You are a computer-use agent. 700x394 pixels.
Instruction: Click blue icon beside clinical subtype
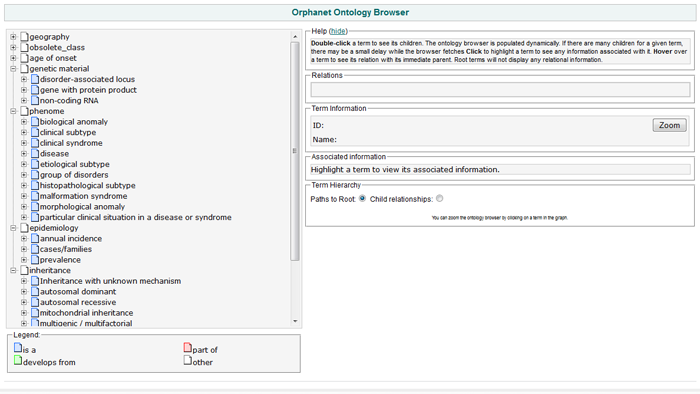35,132
